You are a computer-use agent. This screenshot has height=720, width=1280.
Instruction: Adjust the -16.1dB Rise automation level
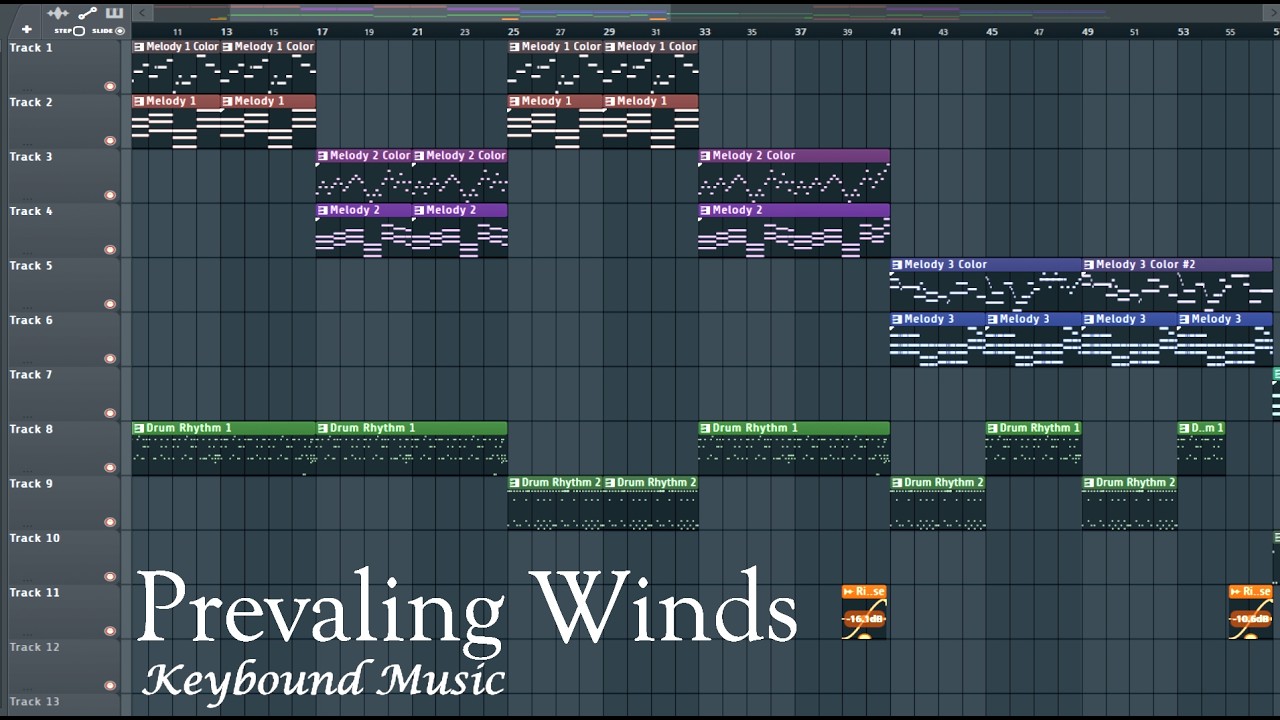(864, 619)
